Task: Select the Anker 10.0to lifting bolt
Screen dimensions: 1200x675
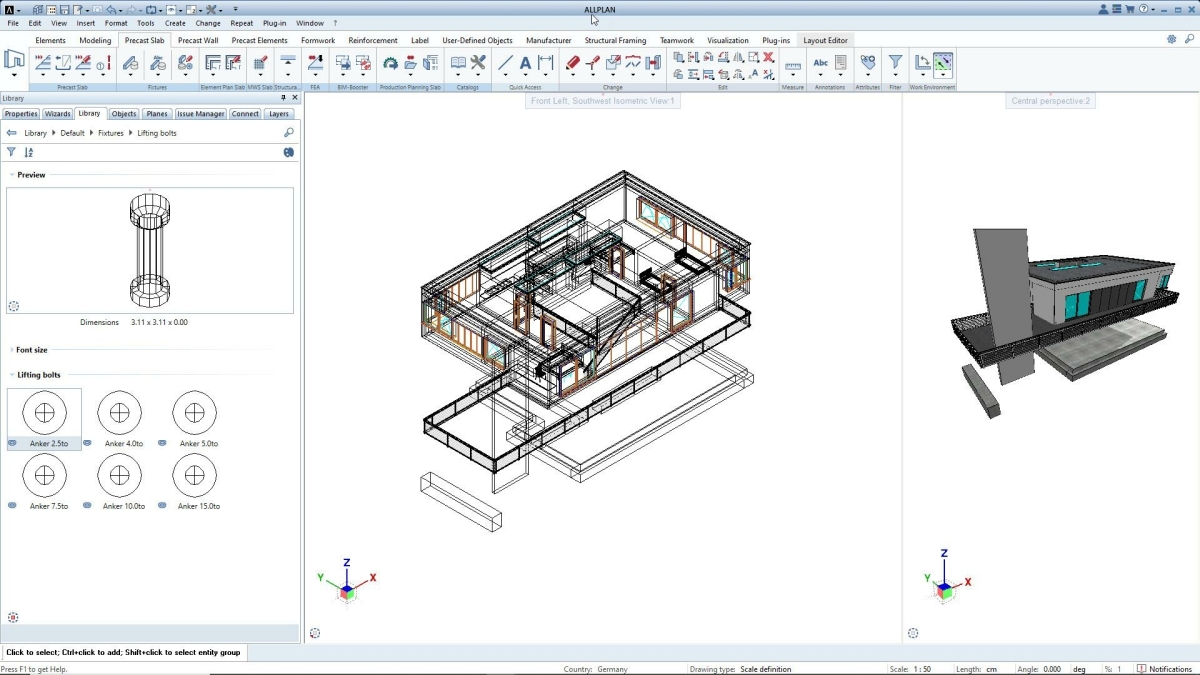Action: [x=119, y=475]
